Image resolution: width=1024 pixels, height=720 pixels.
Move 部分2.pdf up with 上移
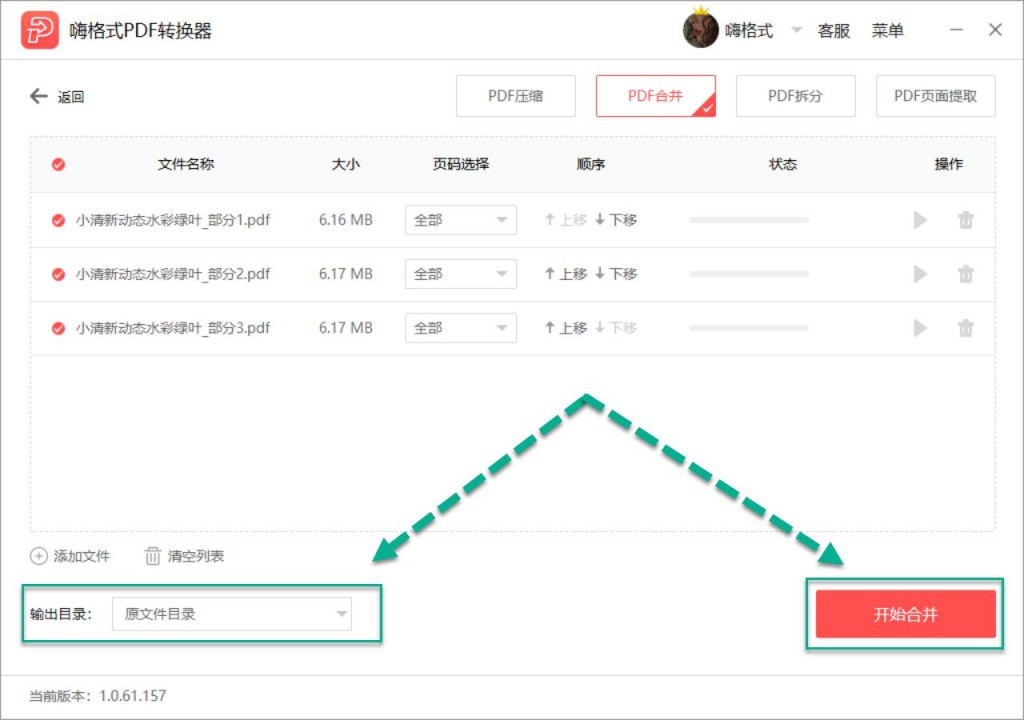tap(566, 274)
